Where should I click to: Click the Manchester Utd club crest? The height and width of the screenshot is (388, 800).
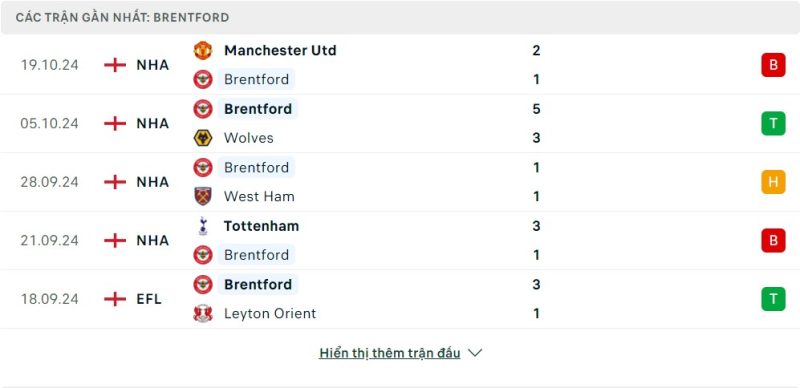[203, 51]
